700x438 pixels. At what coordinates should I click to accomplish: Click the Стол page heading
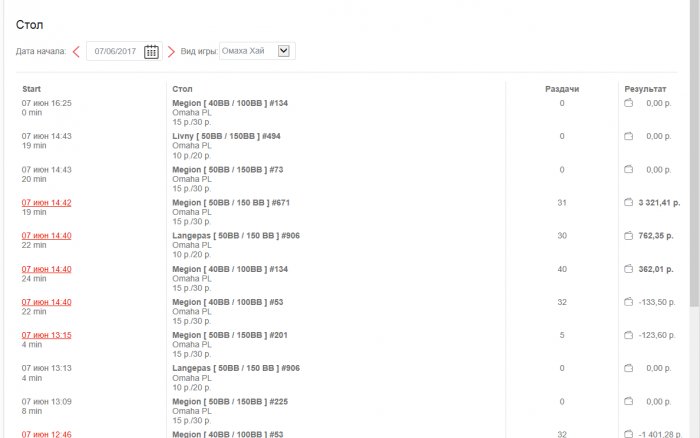(x=29, y=25)
